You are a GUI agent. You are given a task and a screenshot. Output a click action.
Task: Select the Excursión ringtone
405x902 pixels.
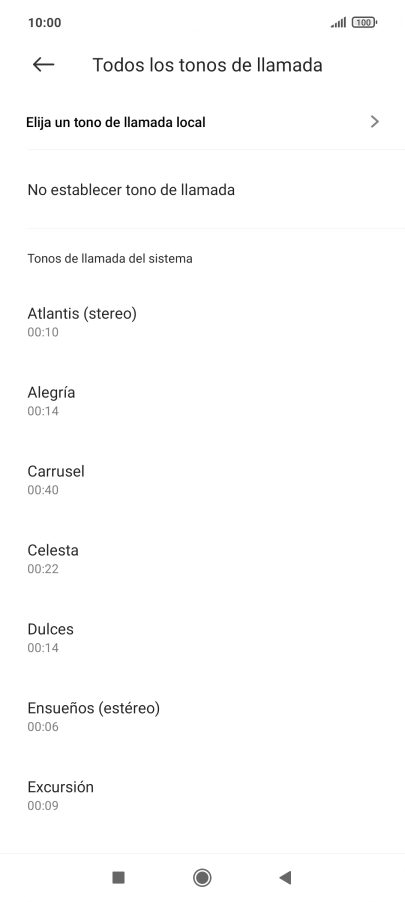tap(202, 795)
